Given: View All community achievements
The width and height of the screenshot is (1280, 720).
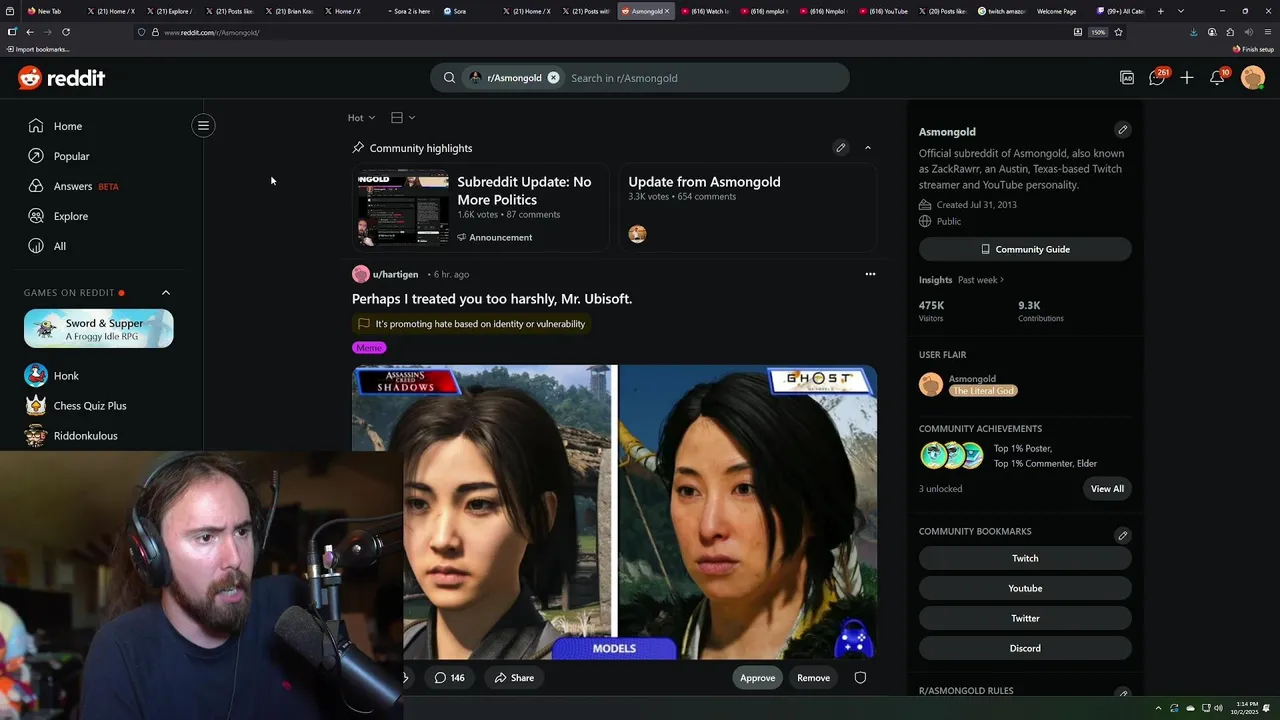Looking at the screenshot, I should pos(1107,489).
